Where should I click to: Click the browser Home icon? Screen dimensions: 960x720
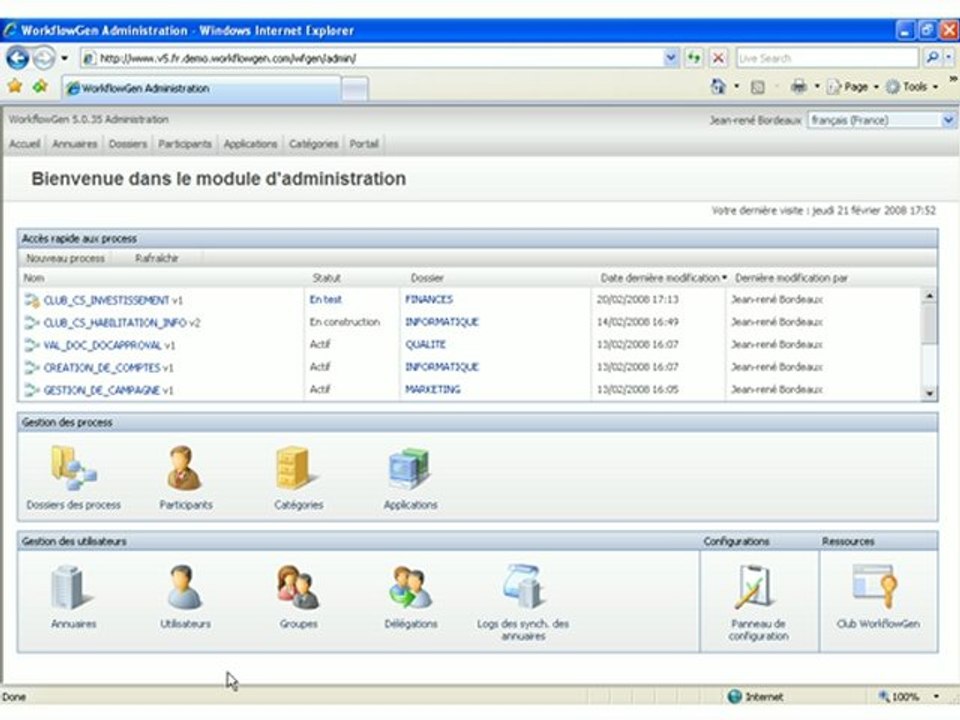(x=718, y=86)
